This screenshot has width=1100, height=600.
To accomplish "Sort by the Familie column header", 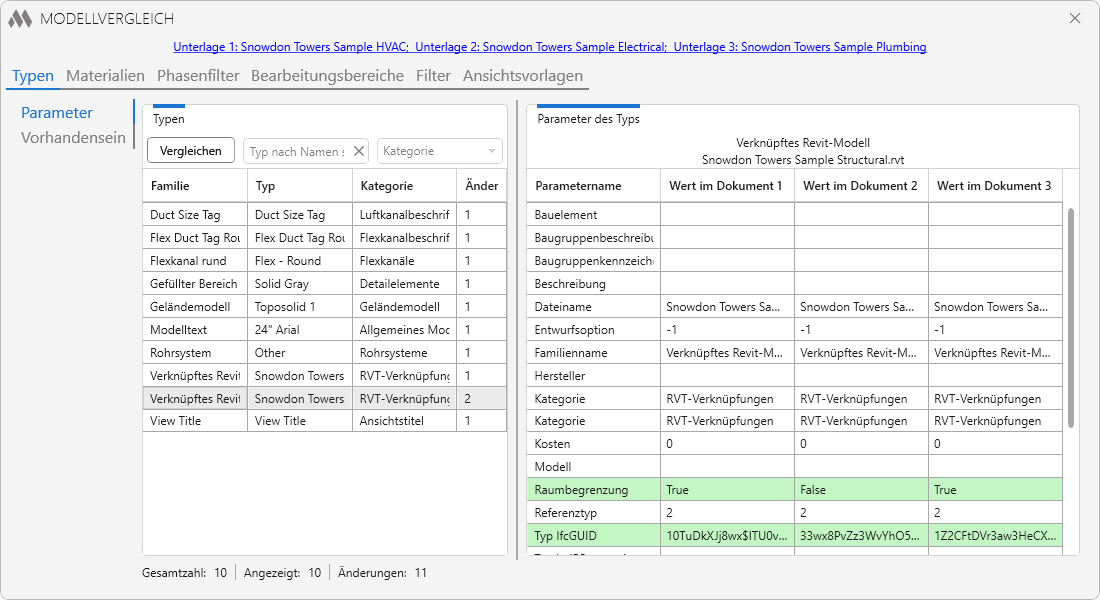I will (x=195, y=186).
